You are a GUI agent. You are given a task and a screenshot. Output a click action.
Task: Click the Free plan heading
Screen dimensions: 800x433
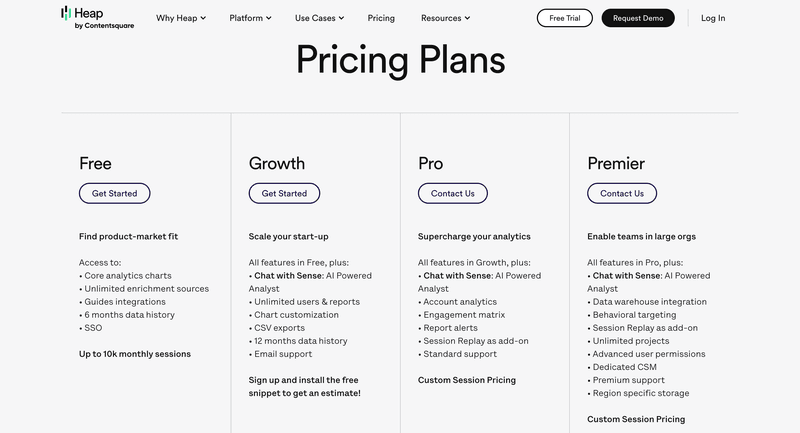pos(95,163)
